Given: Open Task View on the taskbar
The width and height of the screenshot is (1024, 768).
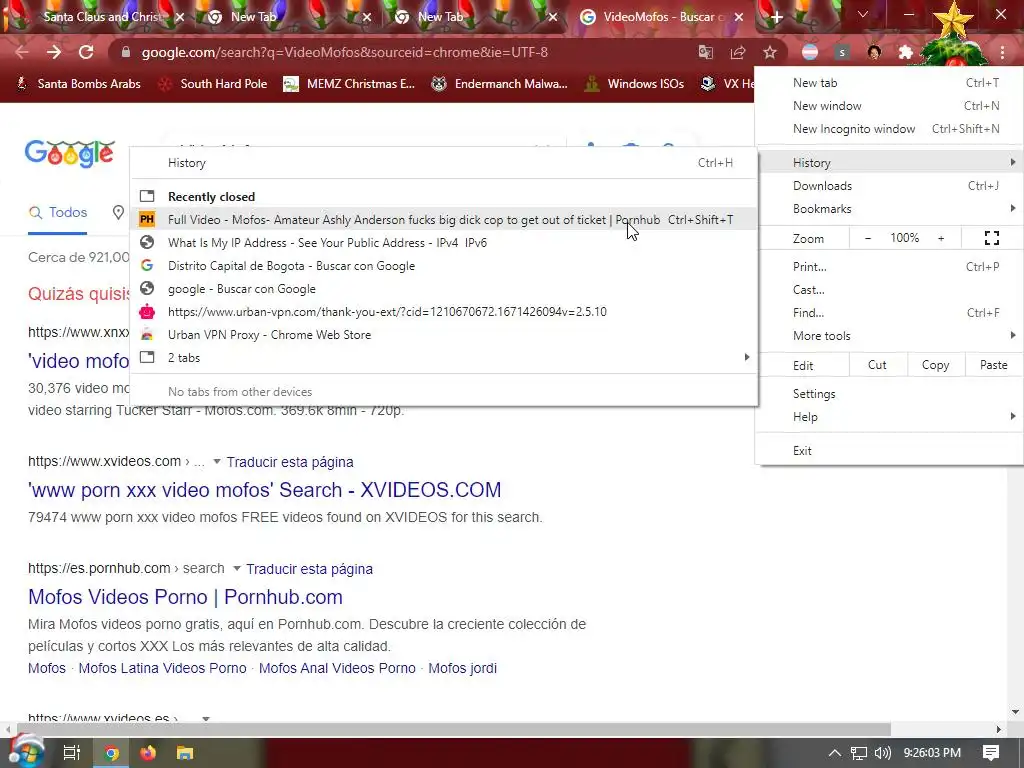Looking at the screenshot, I should click(x=71, y=753).
